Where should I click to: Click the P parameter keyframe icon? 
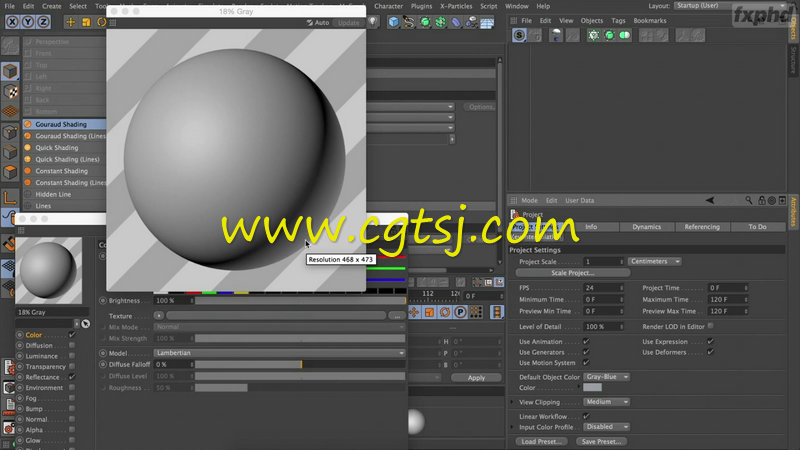pos(460,312)
